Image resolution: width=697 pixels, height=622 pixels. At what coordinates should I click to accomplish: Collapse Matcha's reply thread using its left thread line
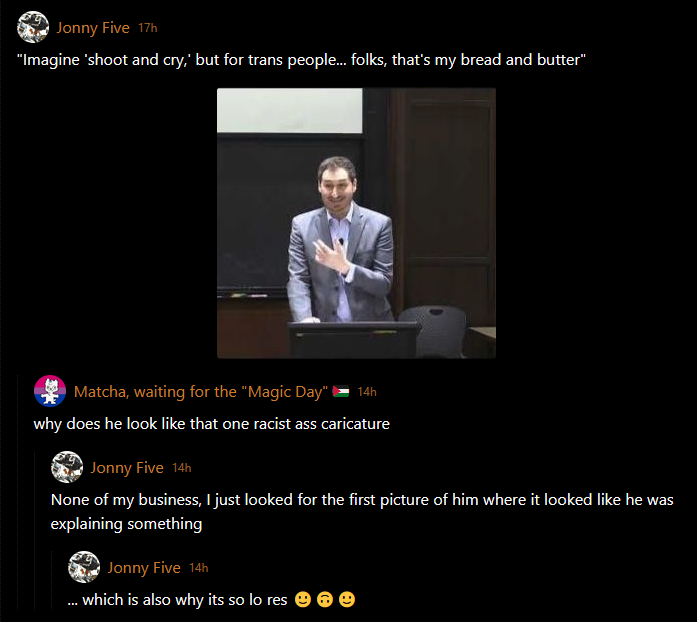pos(18,492)
